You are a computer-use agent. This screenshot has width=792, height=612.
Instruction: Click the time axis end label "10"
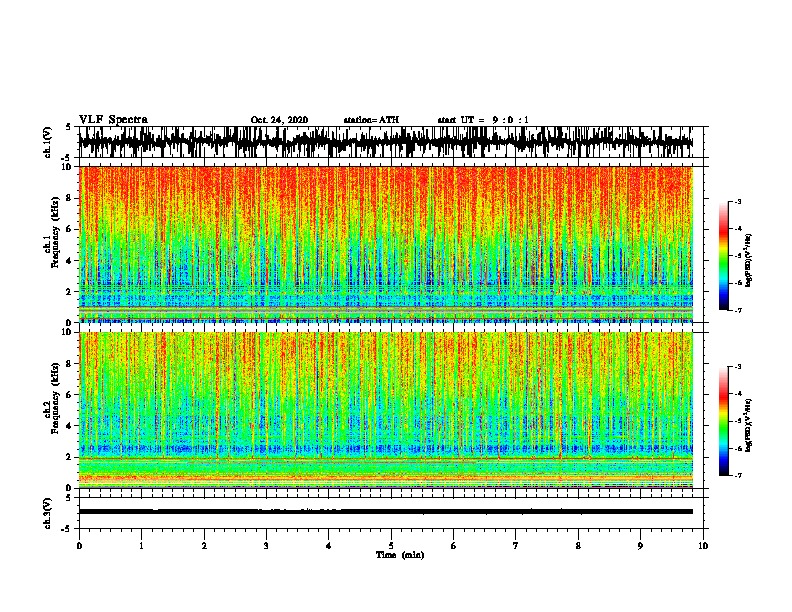coord(703,546)
